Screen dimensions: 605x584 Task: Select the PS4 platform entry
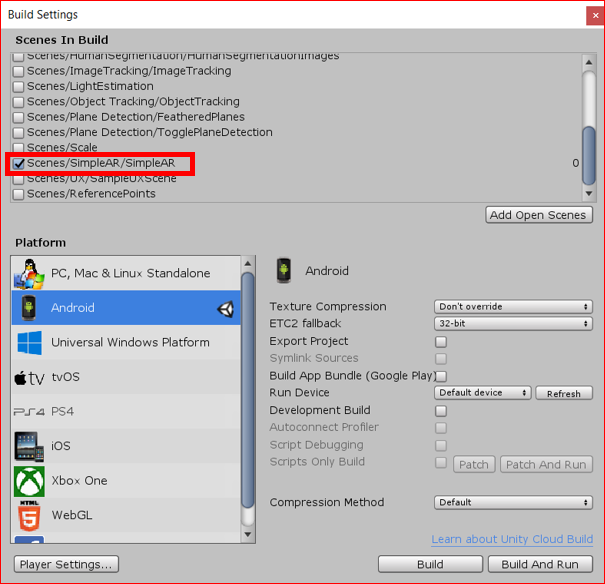point(126,412)
